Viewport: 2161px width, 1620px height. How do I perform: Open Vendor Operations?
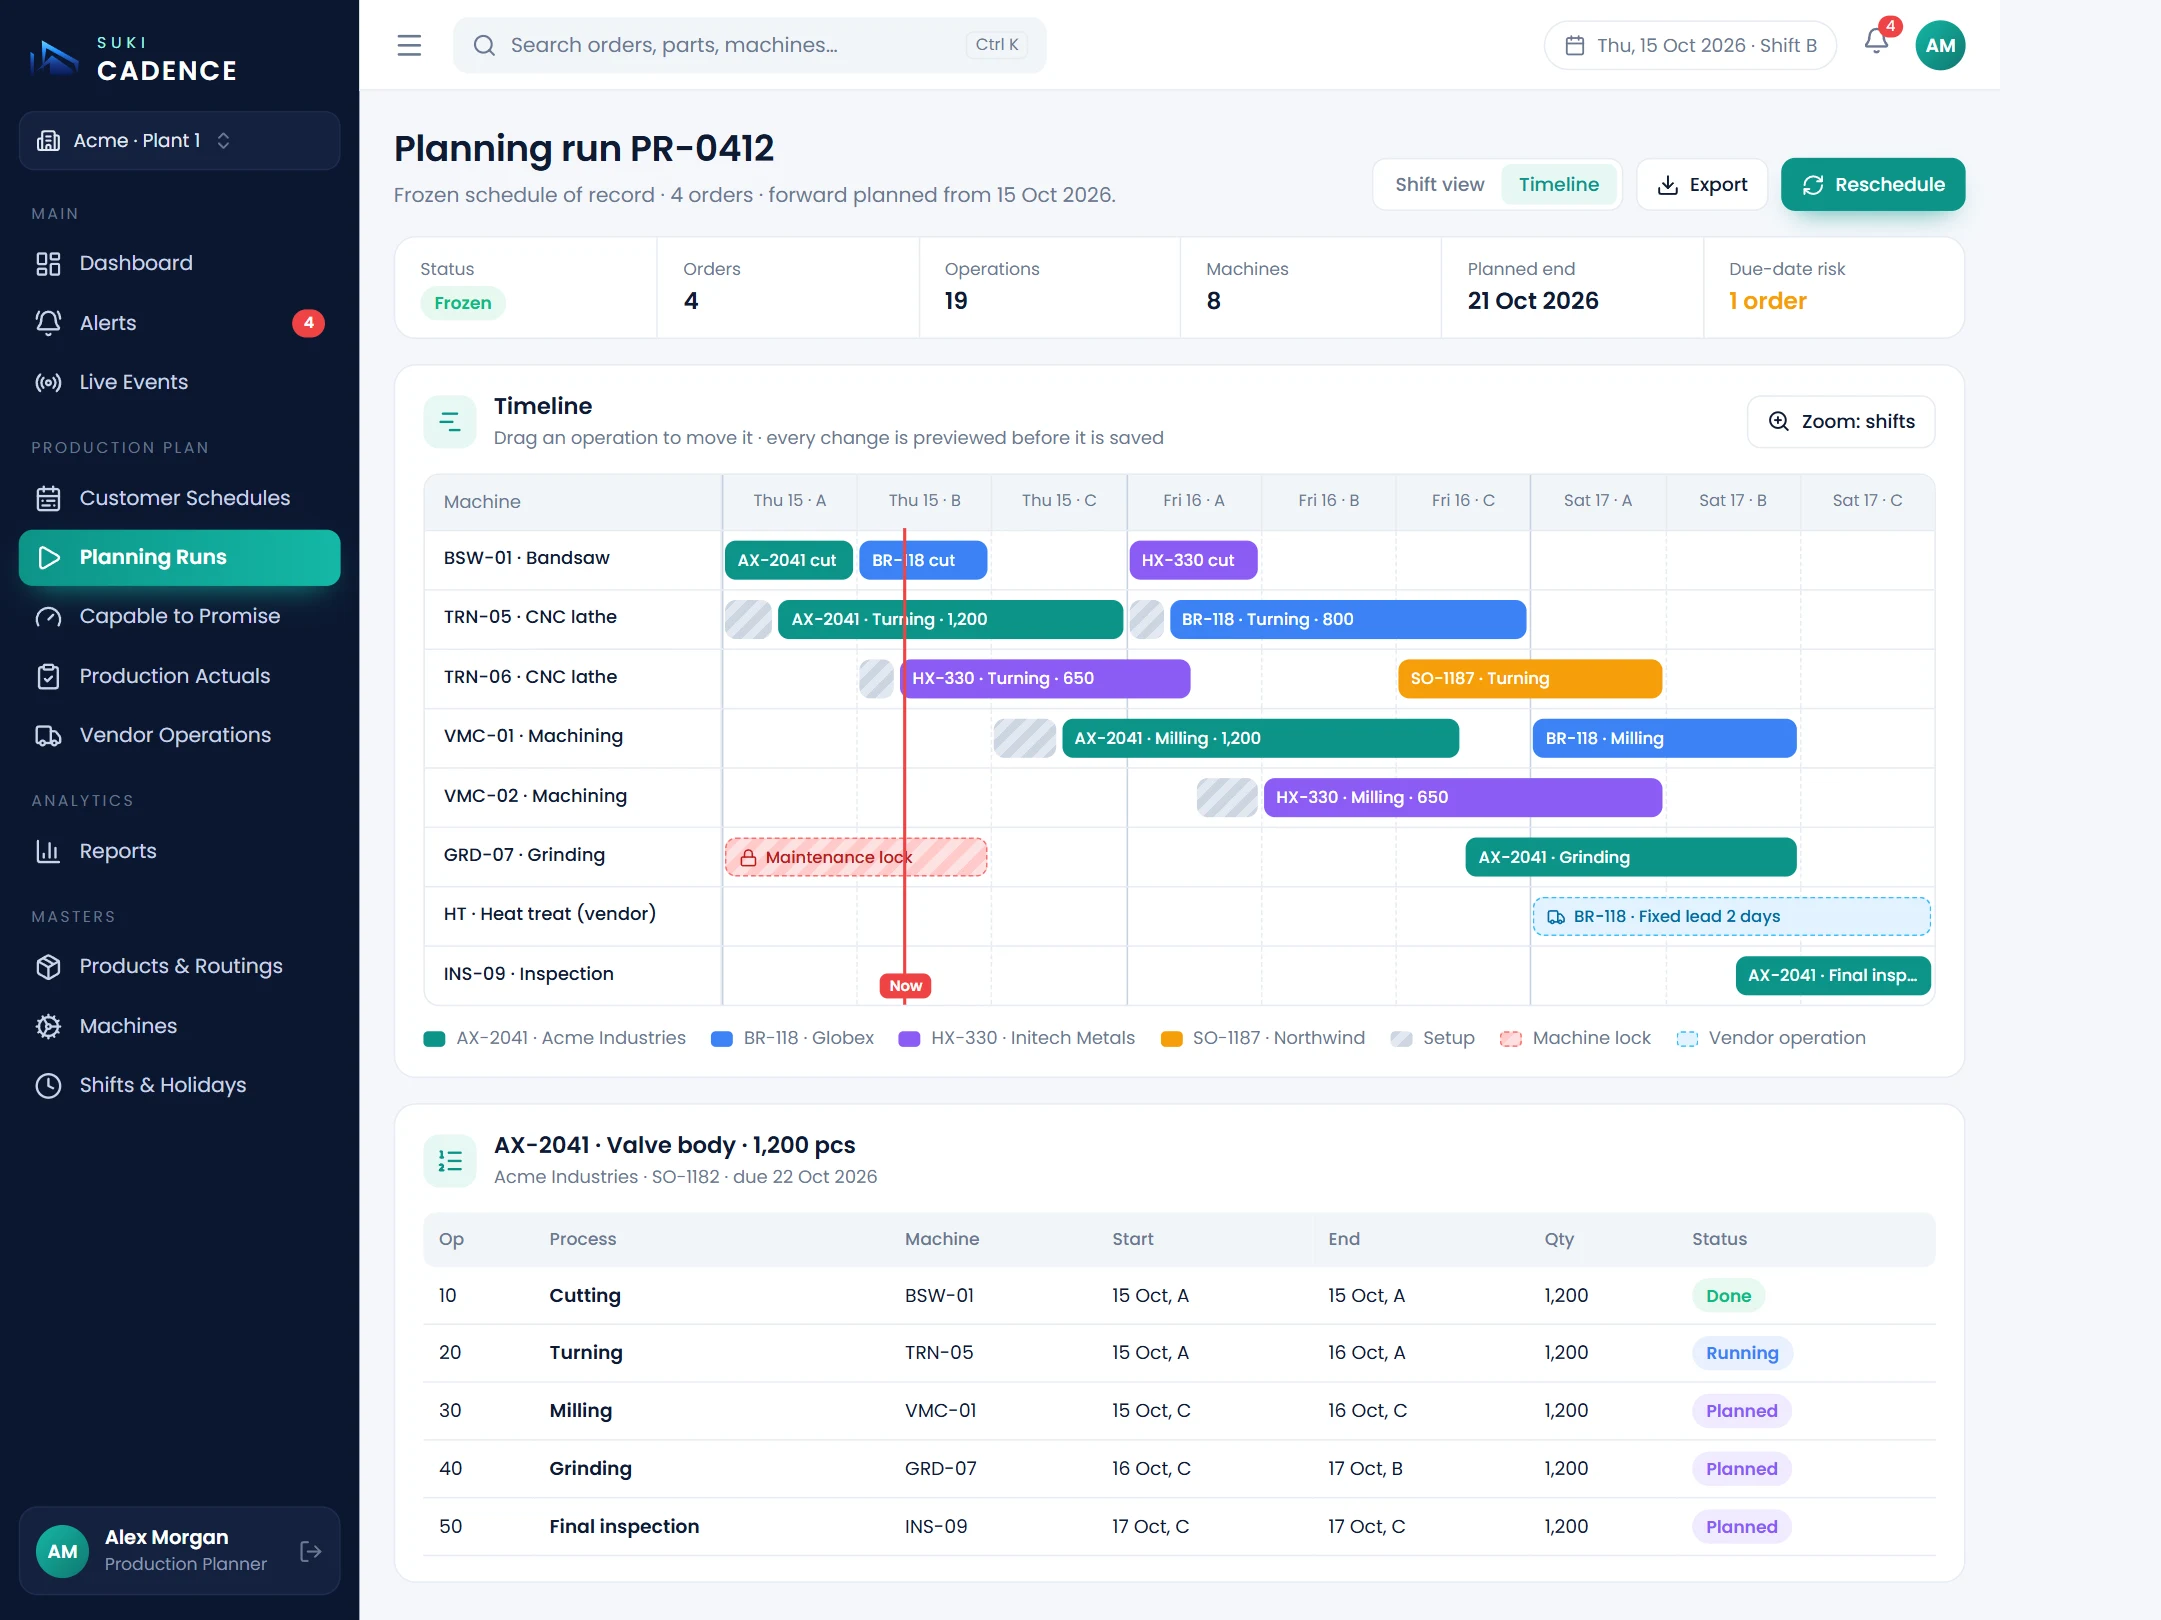[179, 735]
